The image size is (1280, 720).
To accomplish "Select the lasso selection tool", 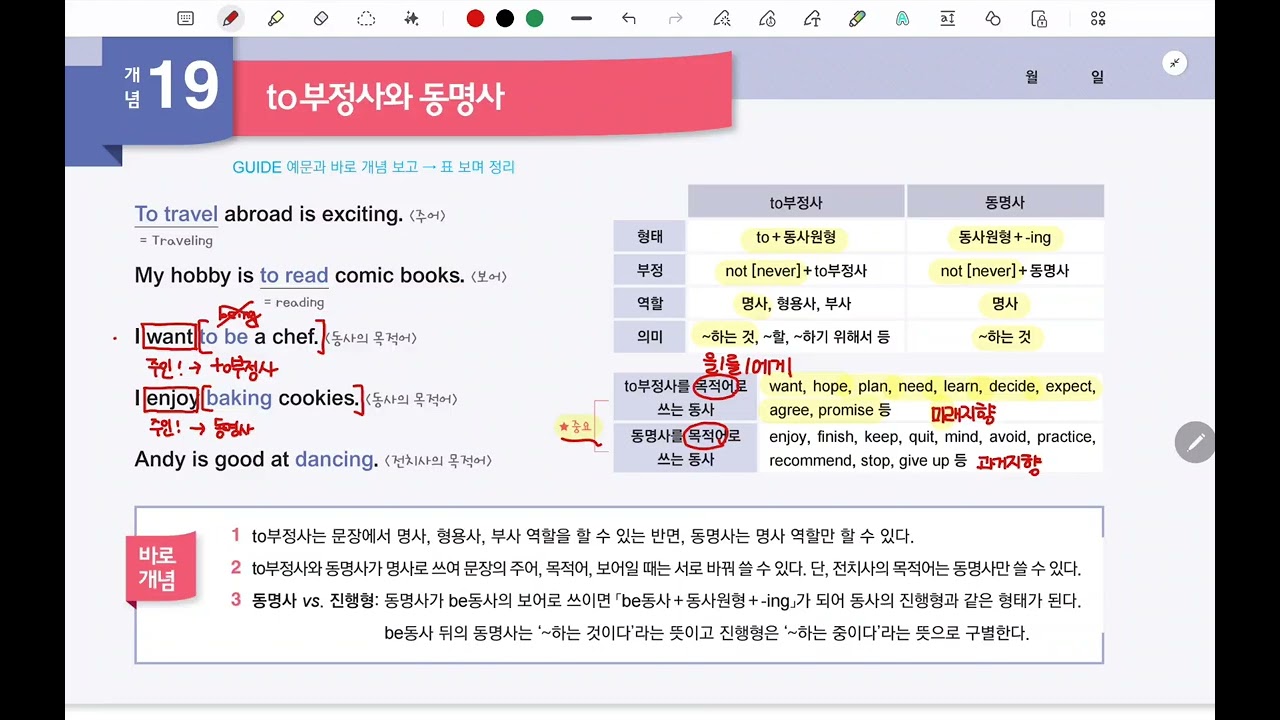I will coord(366,18).
